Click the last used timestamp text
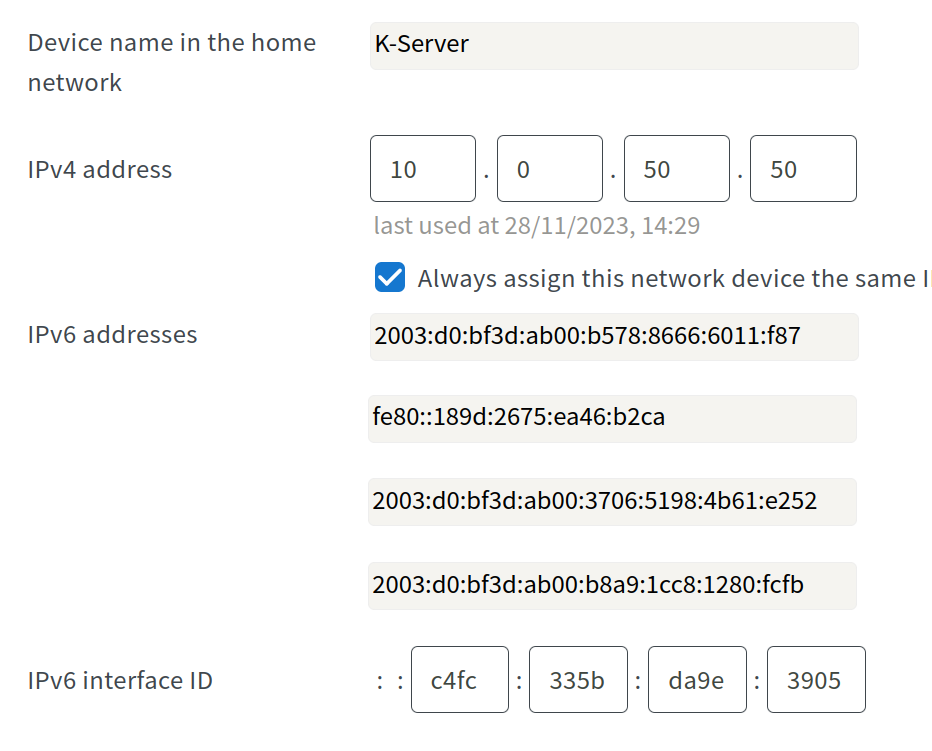Viewport: 932px width, 751px height. coord(536,225)
